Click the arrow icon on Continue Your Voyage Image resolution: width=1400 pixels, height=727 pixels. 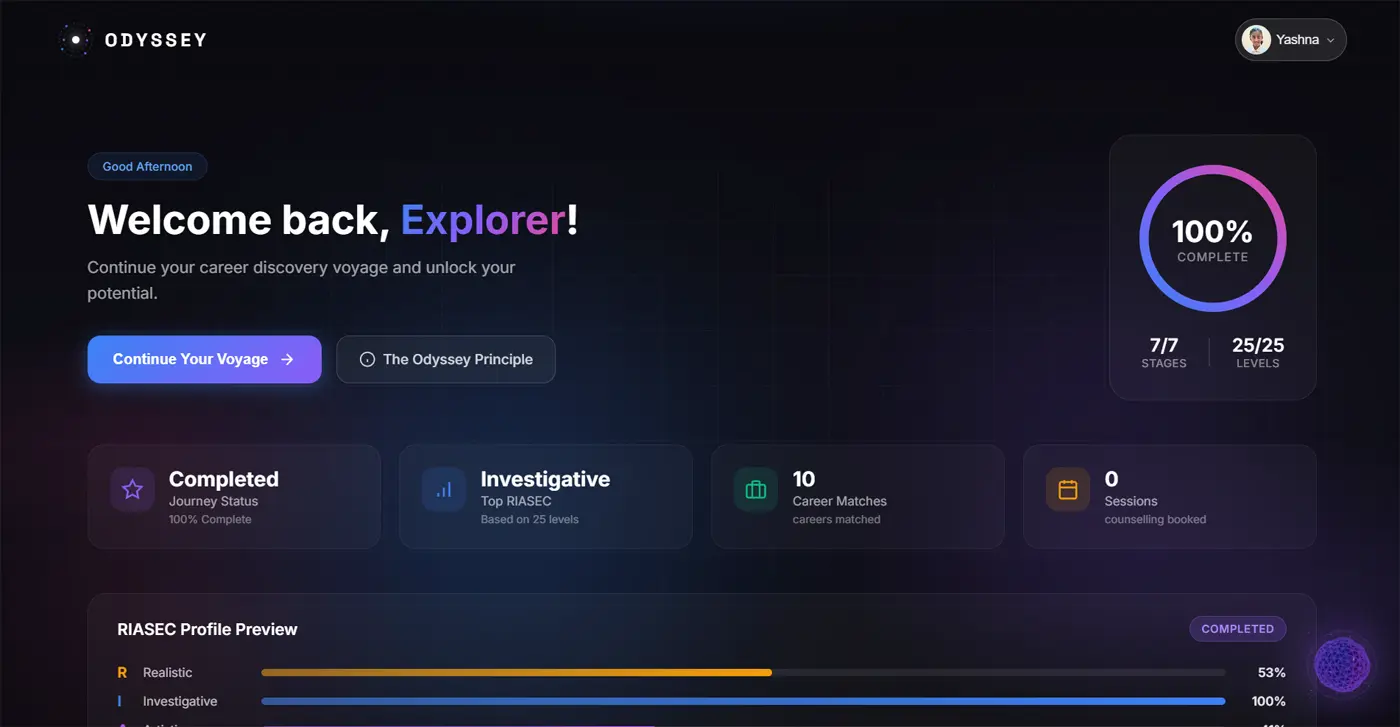tap(287, 359)
